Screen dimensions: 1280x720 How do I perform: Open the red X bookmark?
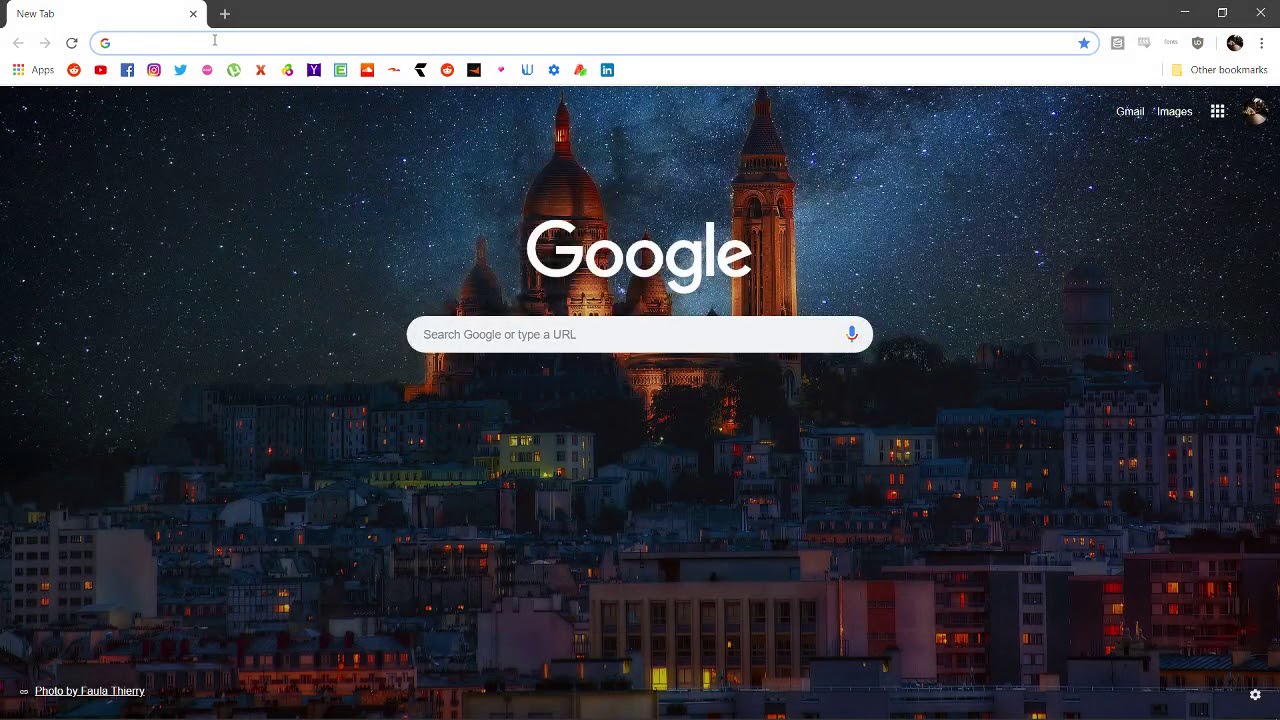click(260, 70)
